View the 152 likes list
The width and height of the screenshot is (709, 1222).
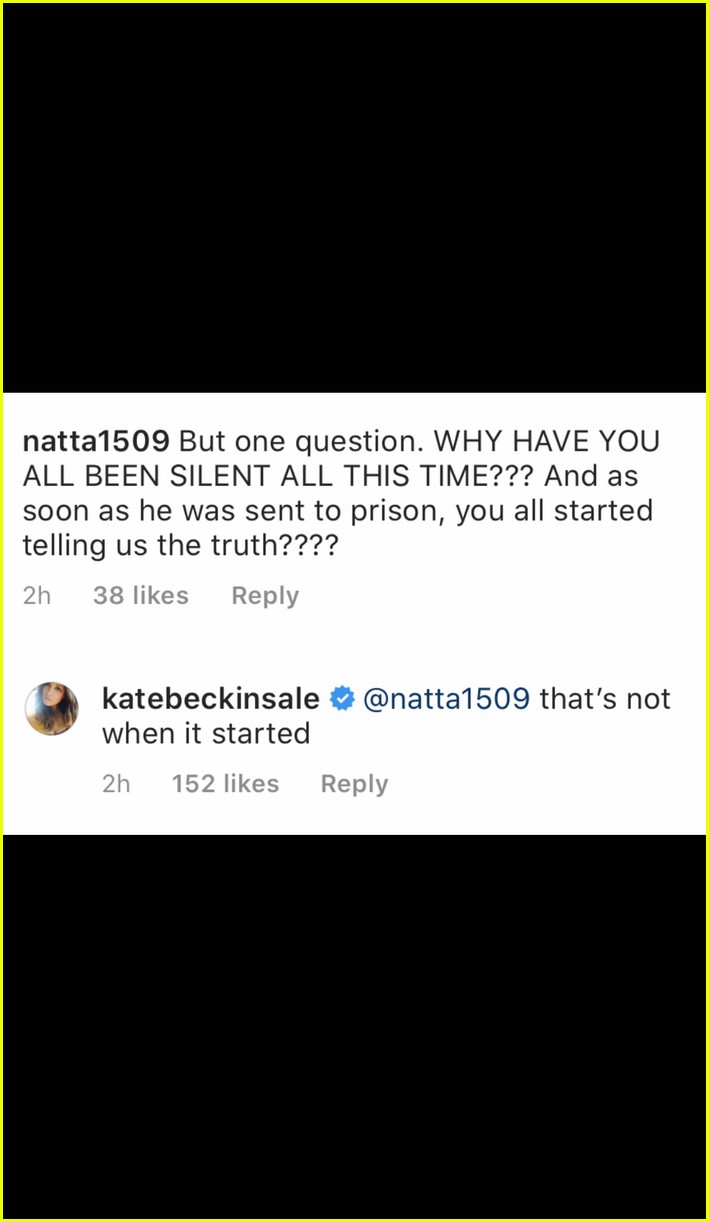(x=225, y=784)
